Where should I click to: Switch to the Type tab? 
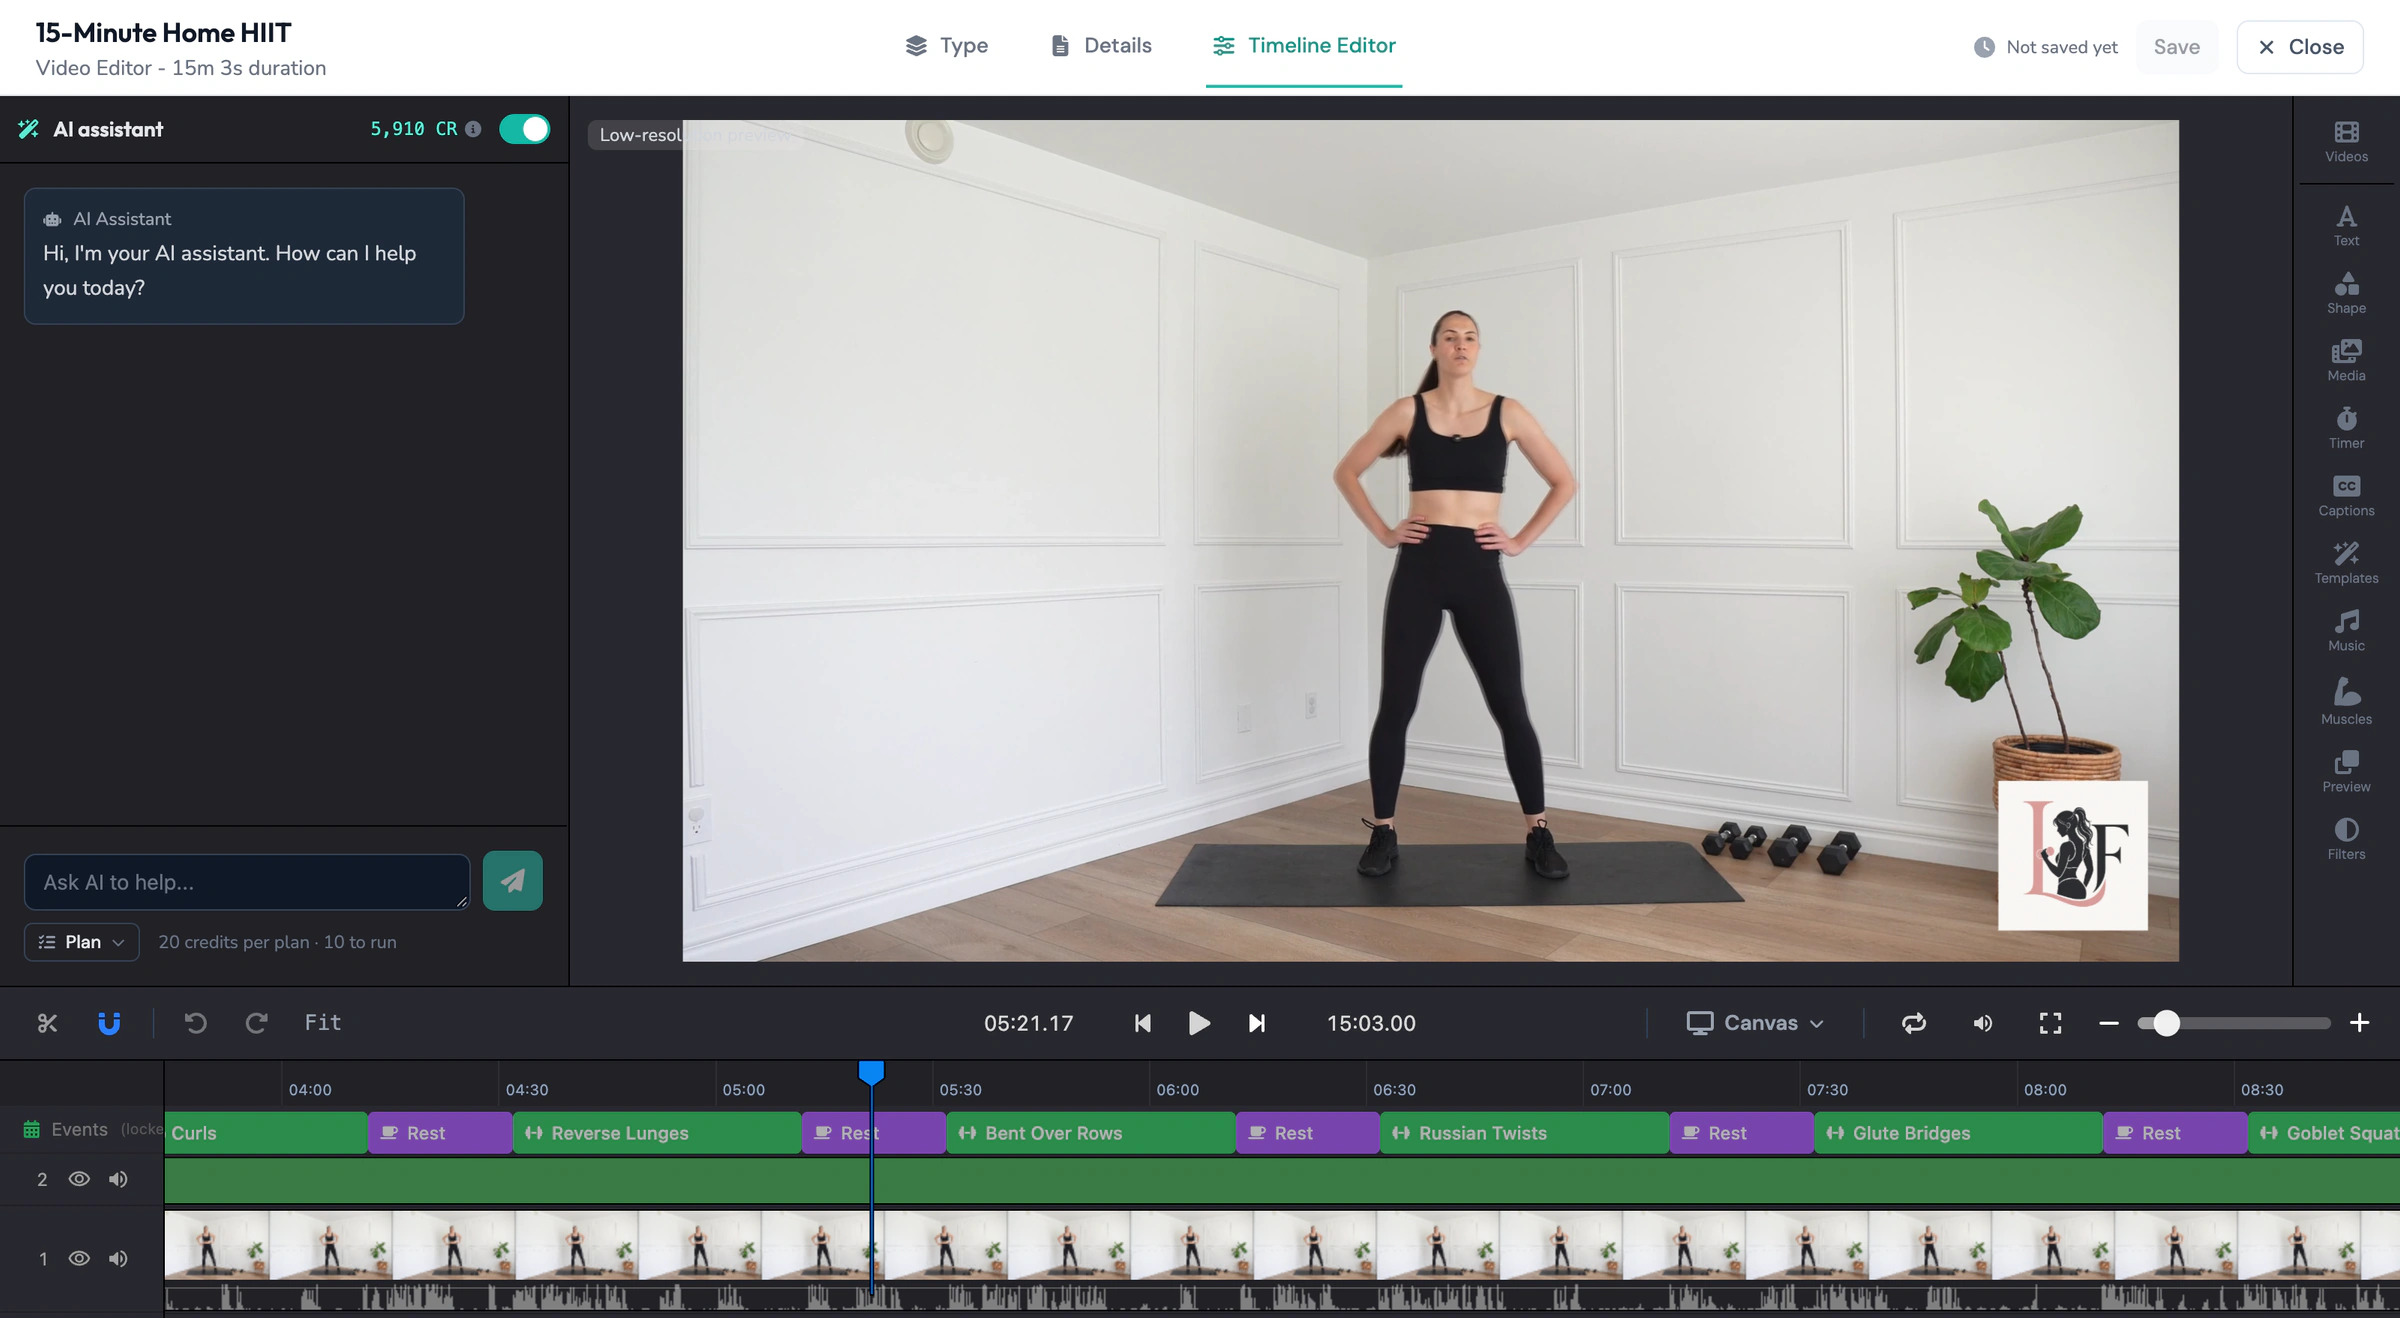(946, 46)
